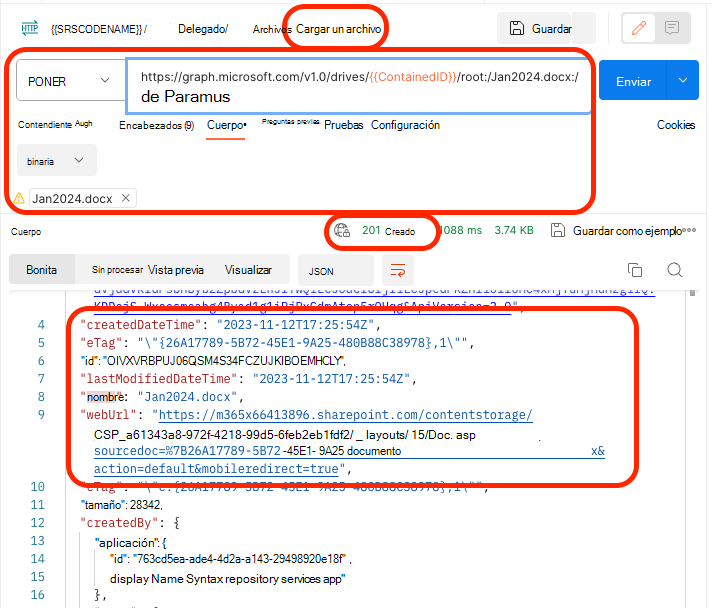Click the search response icon
Image resolution: width=712 pixels, height=608 pixels.
coord(675,270)
